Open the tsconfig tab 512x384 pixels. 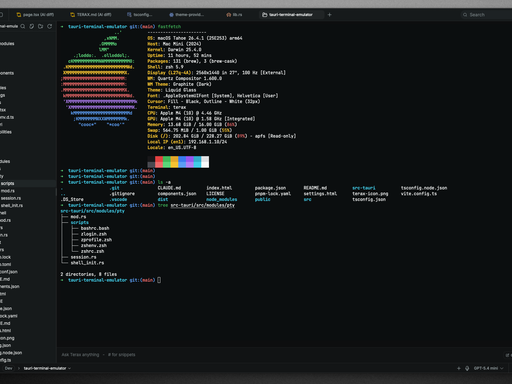pyautogui.click(x=139, y=15)
